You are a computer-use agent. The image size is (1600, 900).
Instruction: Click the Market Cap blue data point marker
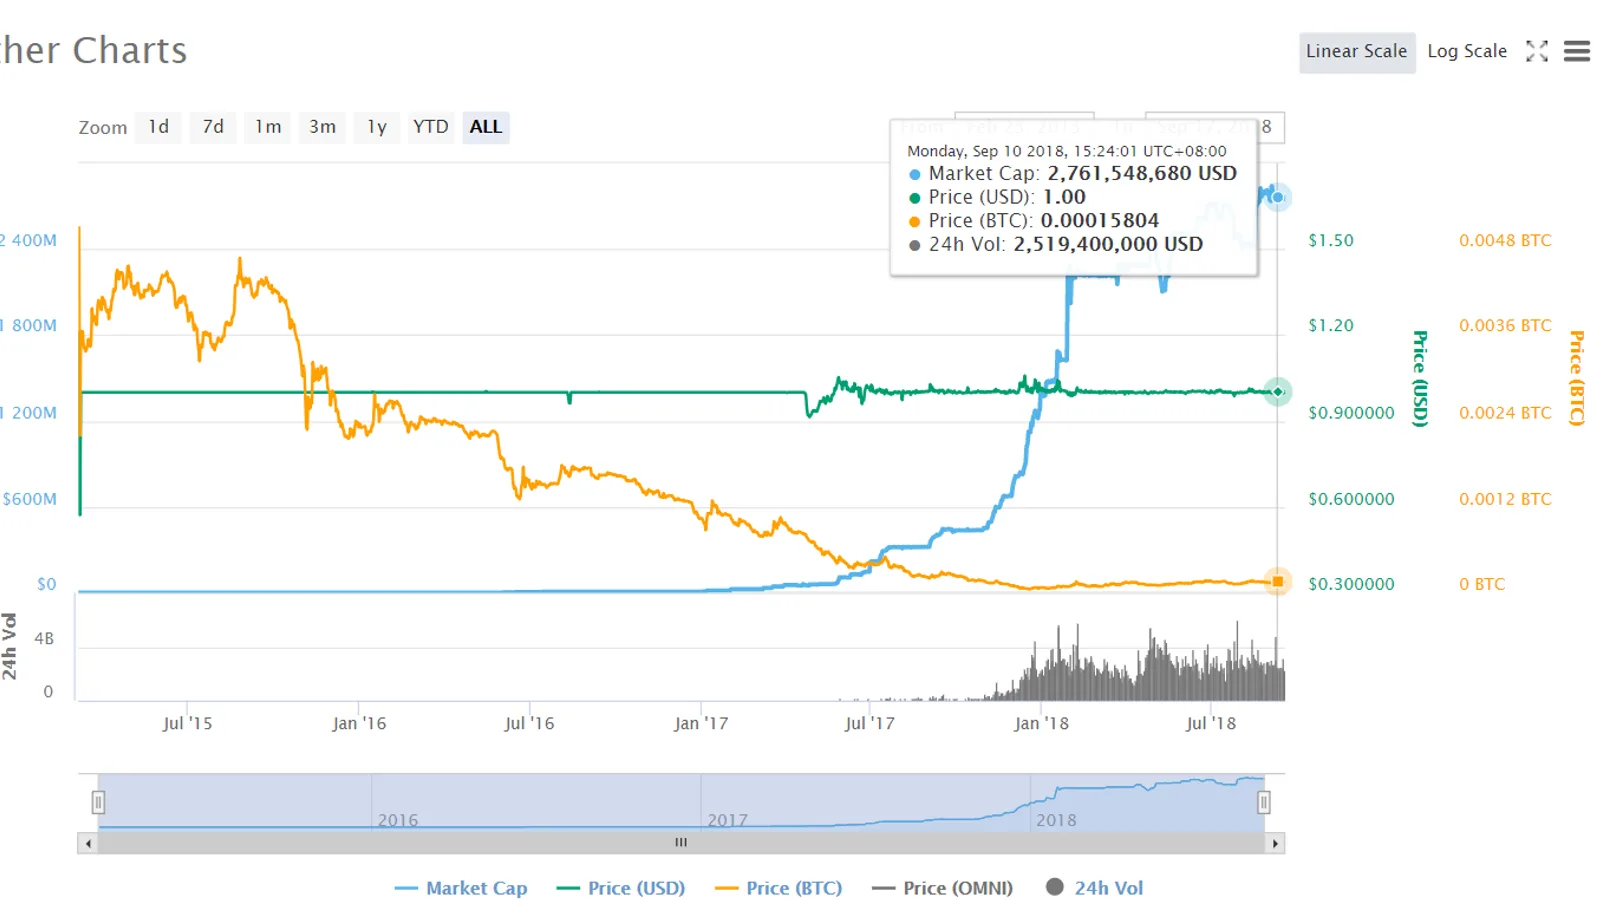point(1277,197)
